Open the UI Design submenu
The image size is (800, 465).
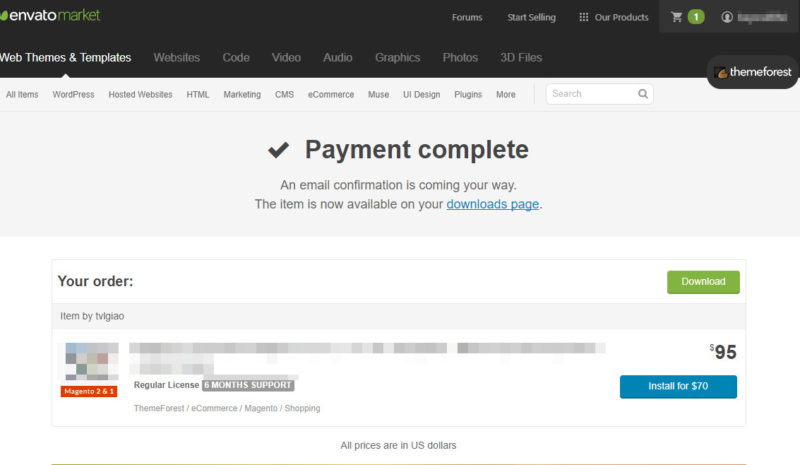click(421, 94)
